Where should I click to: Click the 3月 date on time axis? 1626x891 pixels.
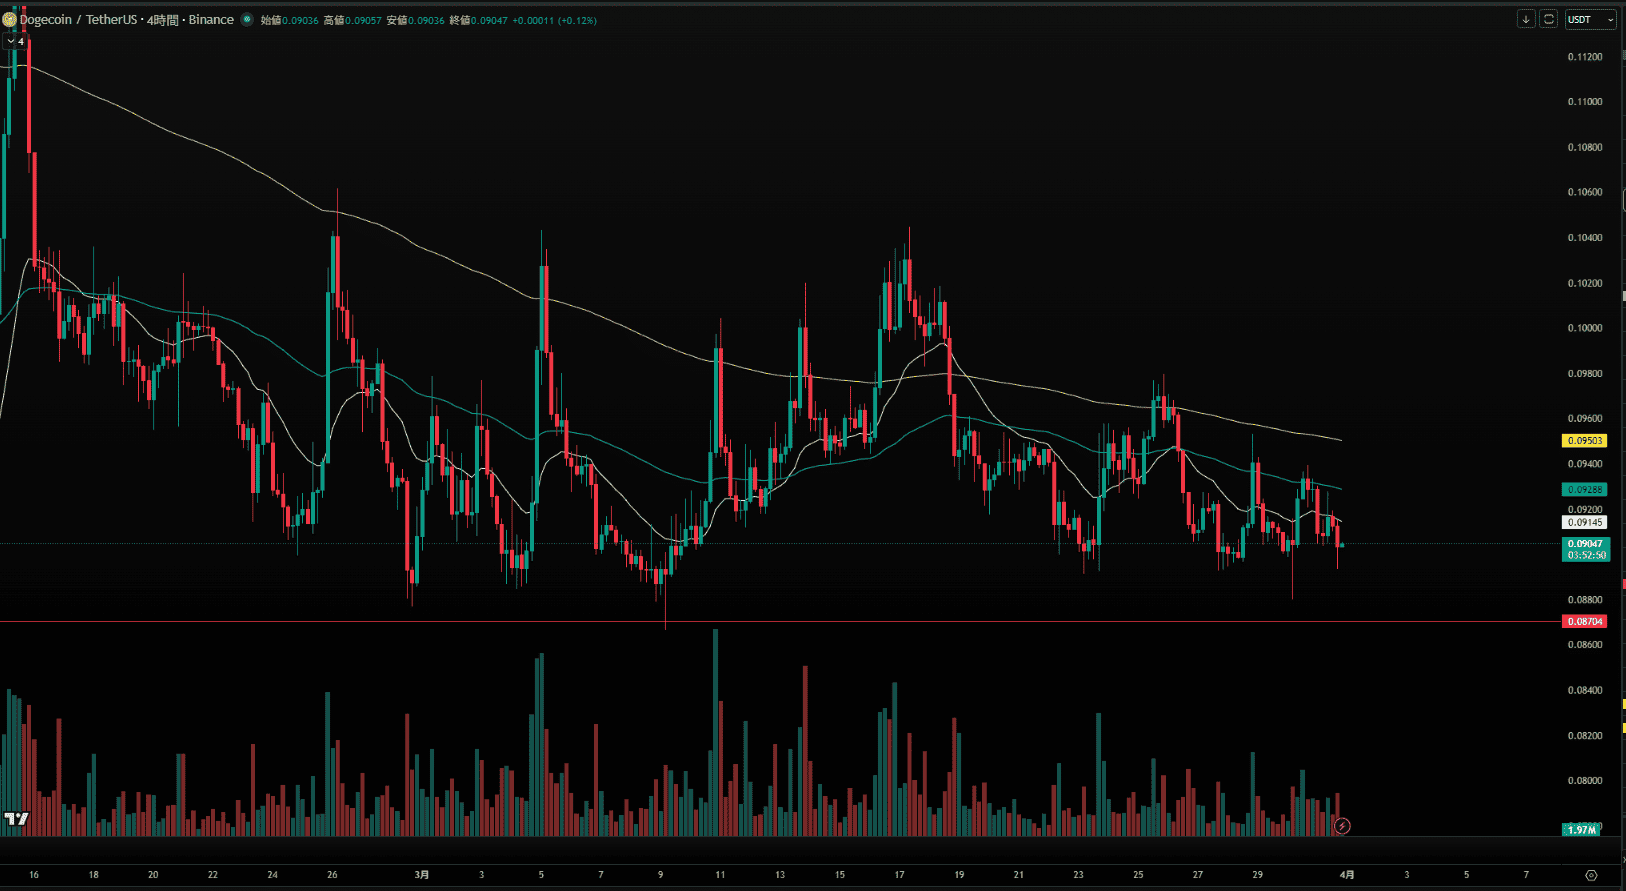click(422, 874)
